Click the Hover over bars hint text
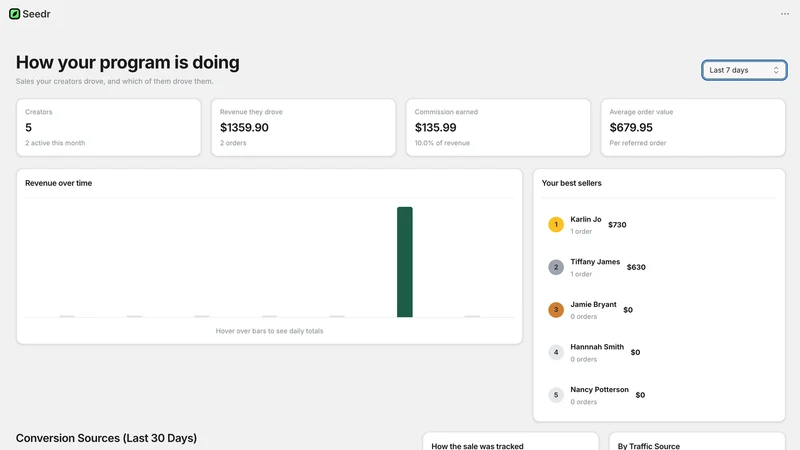Image resolution: width=800 pixels, height=450 pixels. coord(269,331)
